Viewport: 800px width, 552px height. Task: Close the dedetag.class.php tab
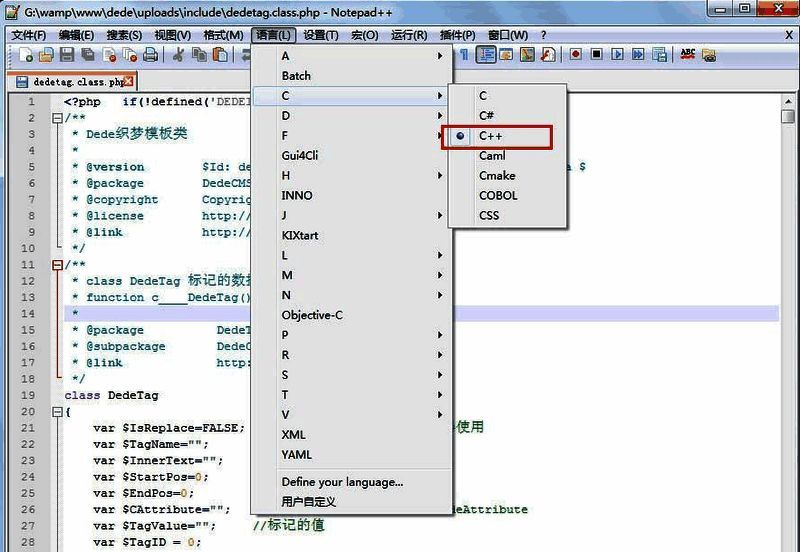click(129, 81)
